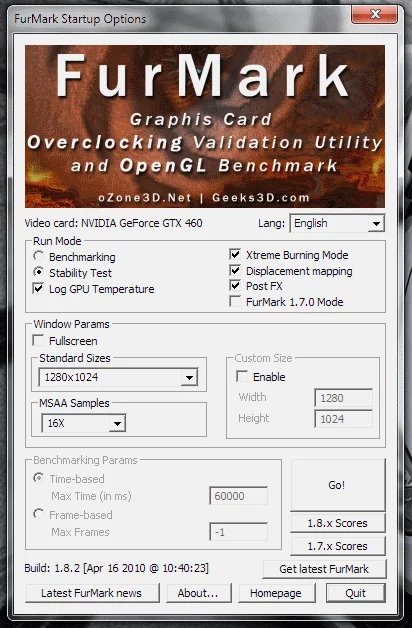Open 1.7.x Scores

(338, 546)
